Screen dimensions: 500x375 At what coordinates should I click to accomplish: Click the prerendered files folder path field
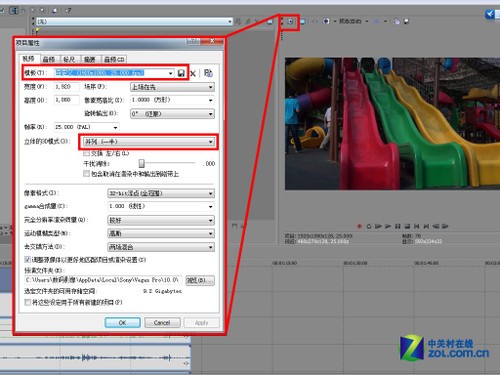pos(103,280)
